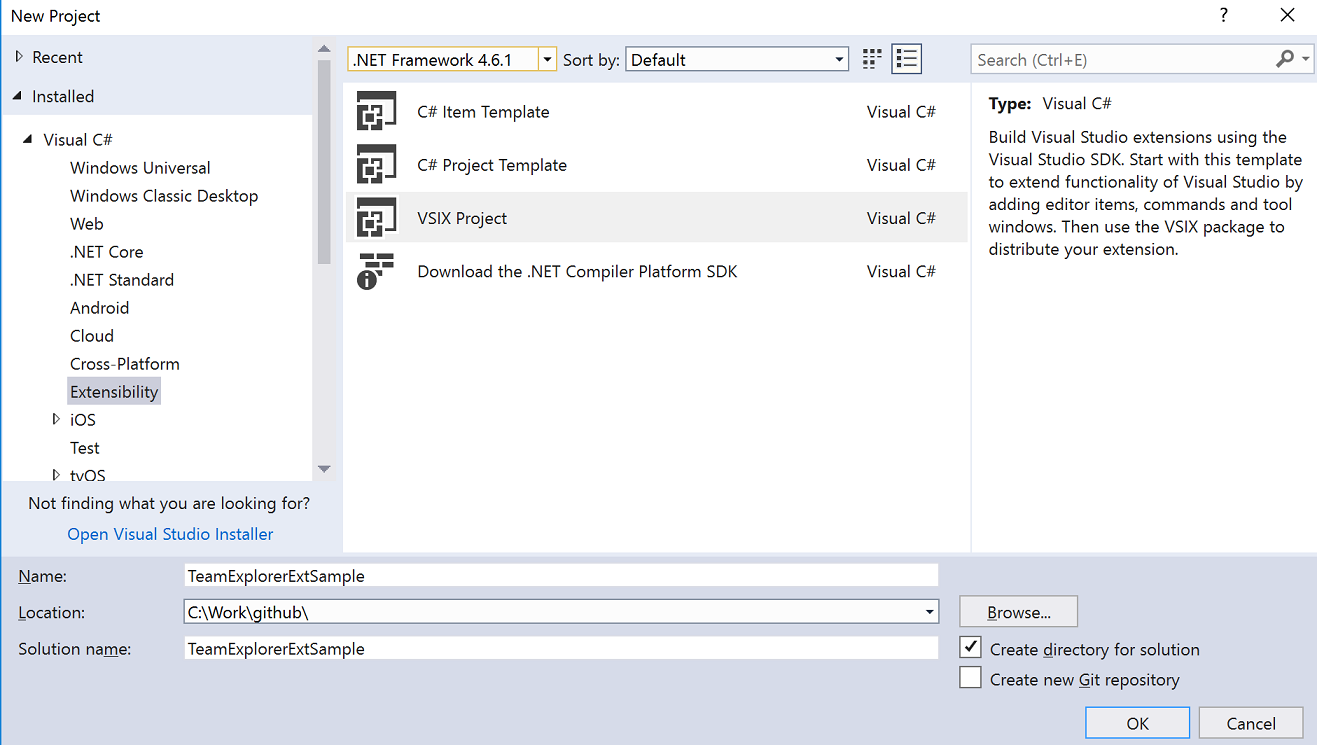
Task: Click the help question mark icon
Action: point(1223,15)
